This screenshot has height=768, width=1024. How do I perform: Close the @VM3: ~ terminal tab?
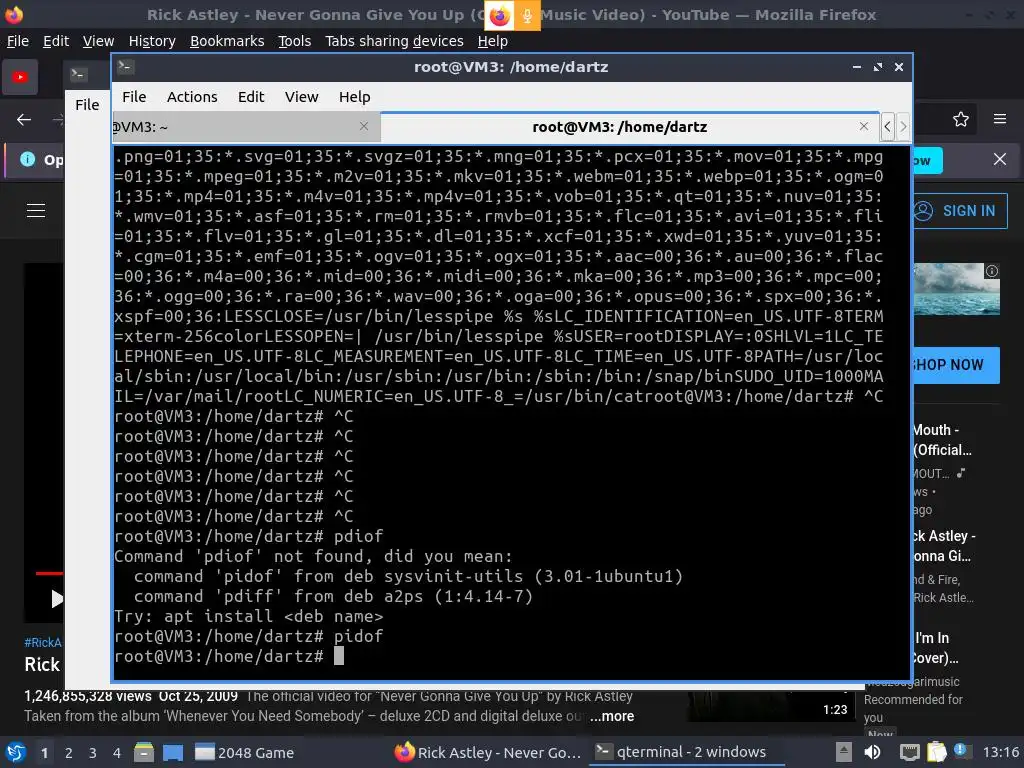pos(364,126)
